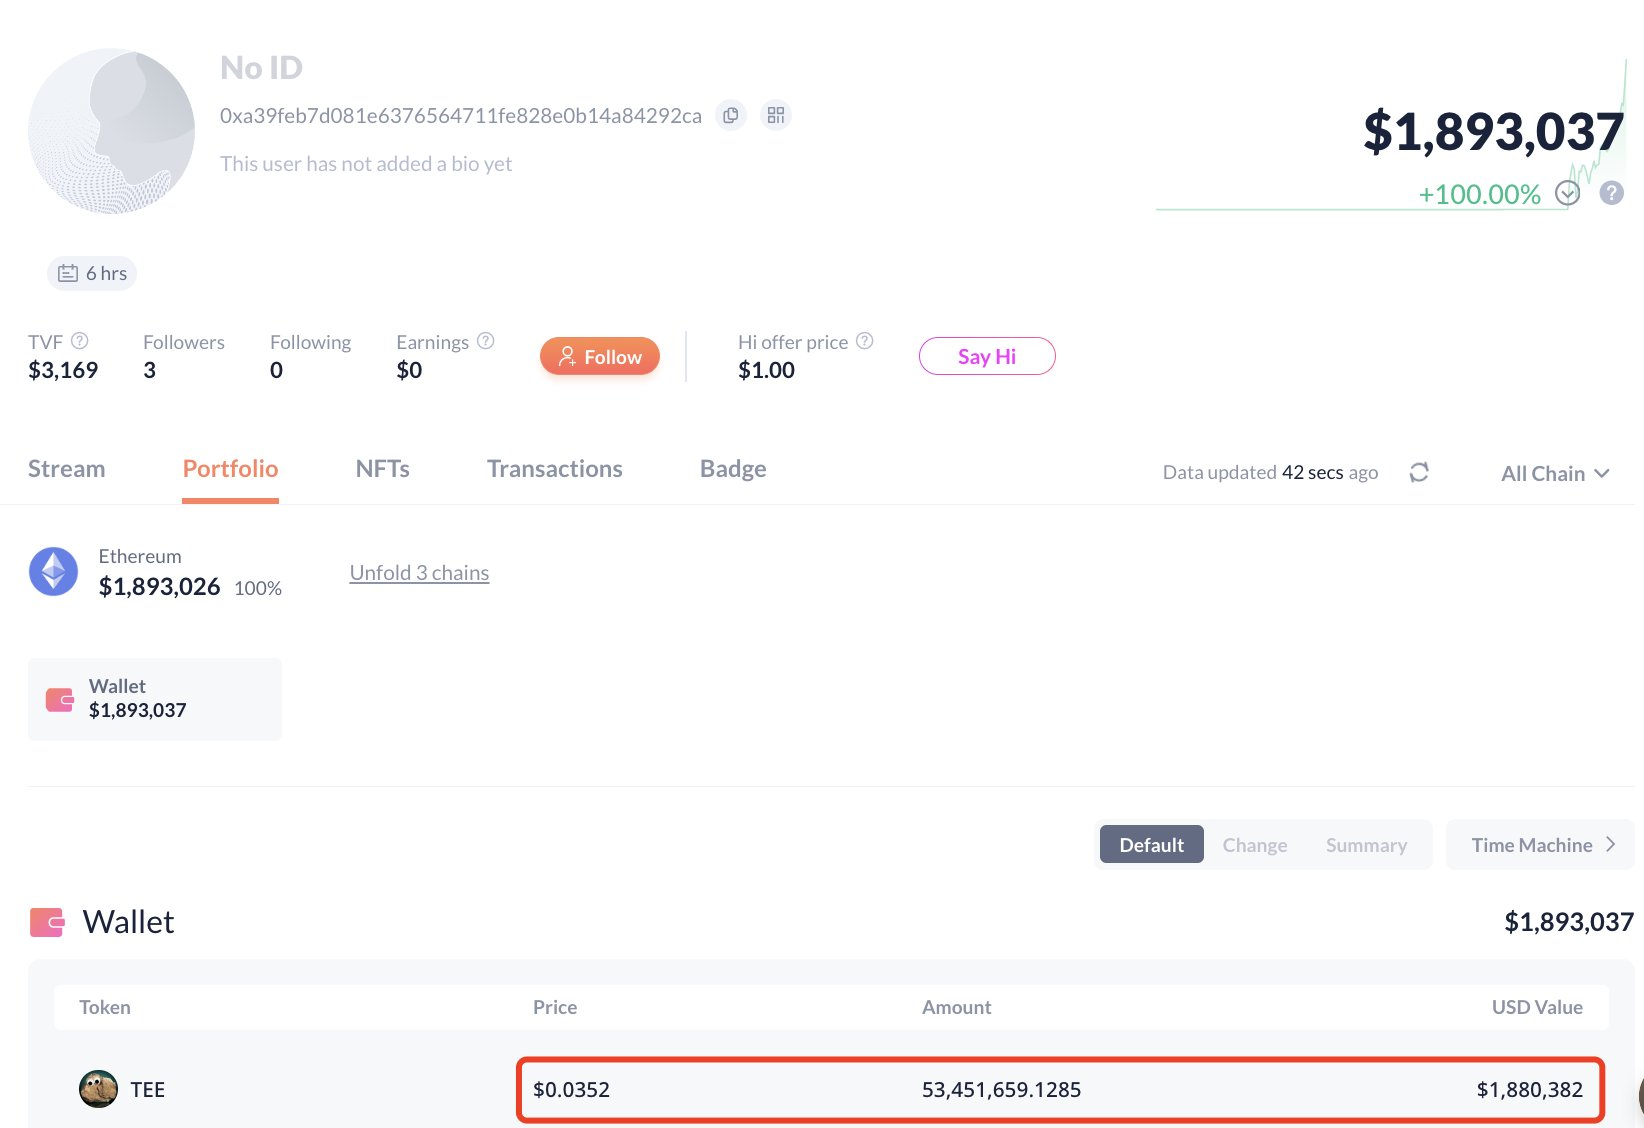Viewport: 1644px width, 1128px height.
Task: Click the Hi offer price info icon
Action: tap(865, 341)
